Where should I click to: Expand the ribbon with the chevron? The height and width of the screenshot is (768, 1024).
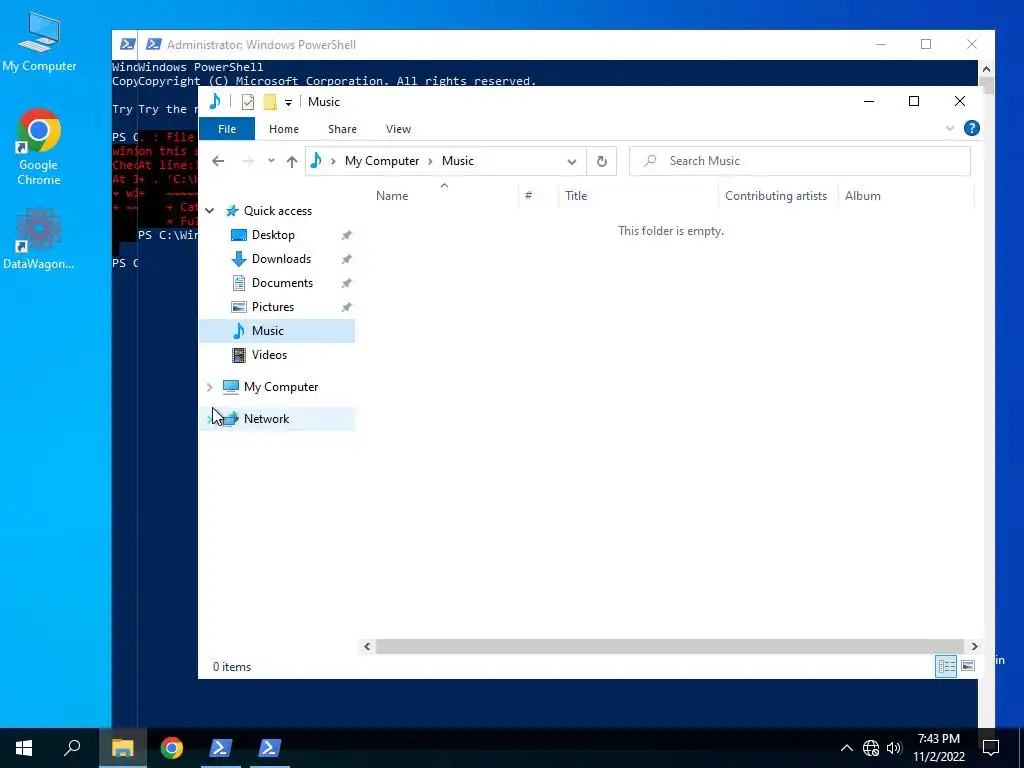[x=950, y=129]
